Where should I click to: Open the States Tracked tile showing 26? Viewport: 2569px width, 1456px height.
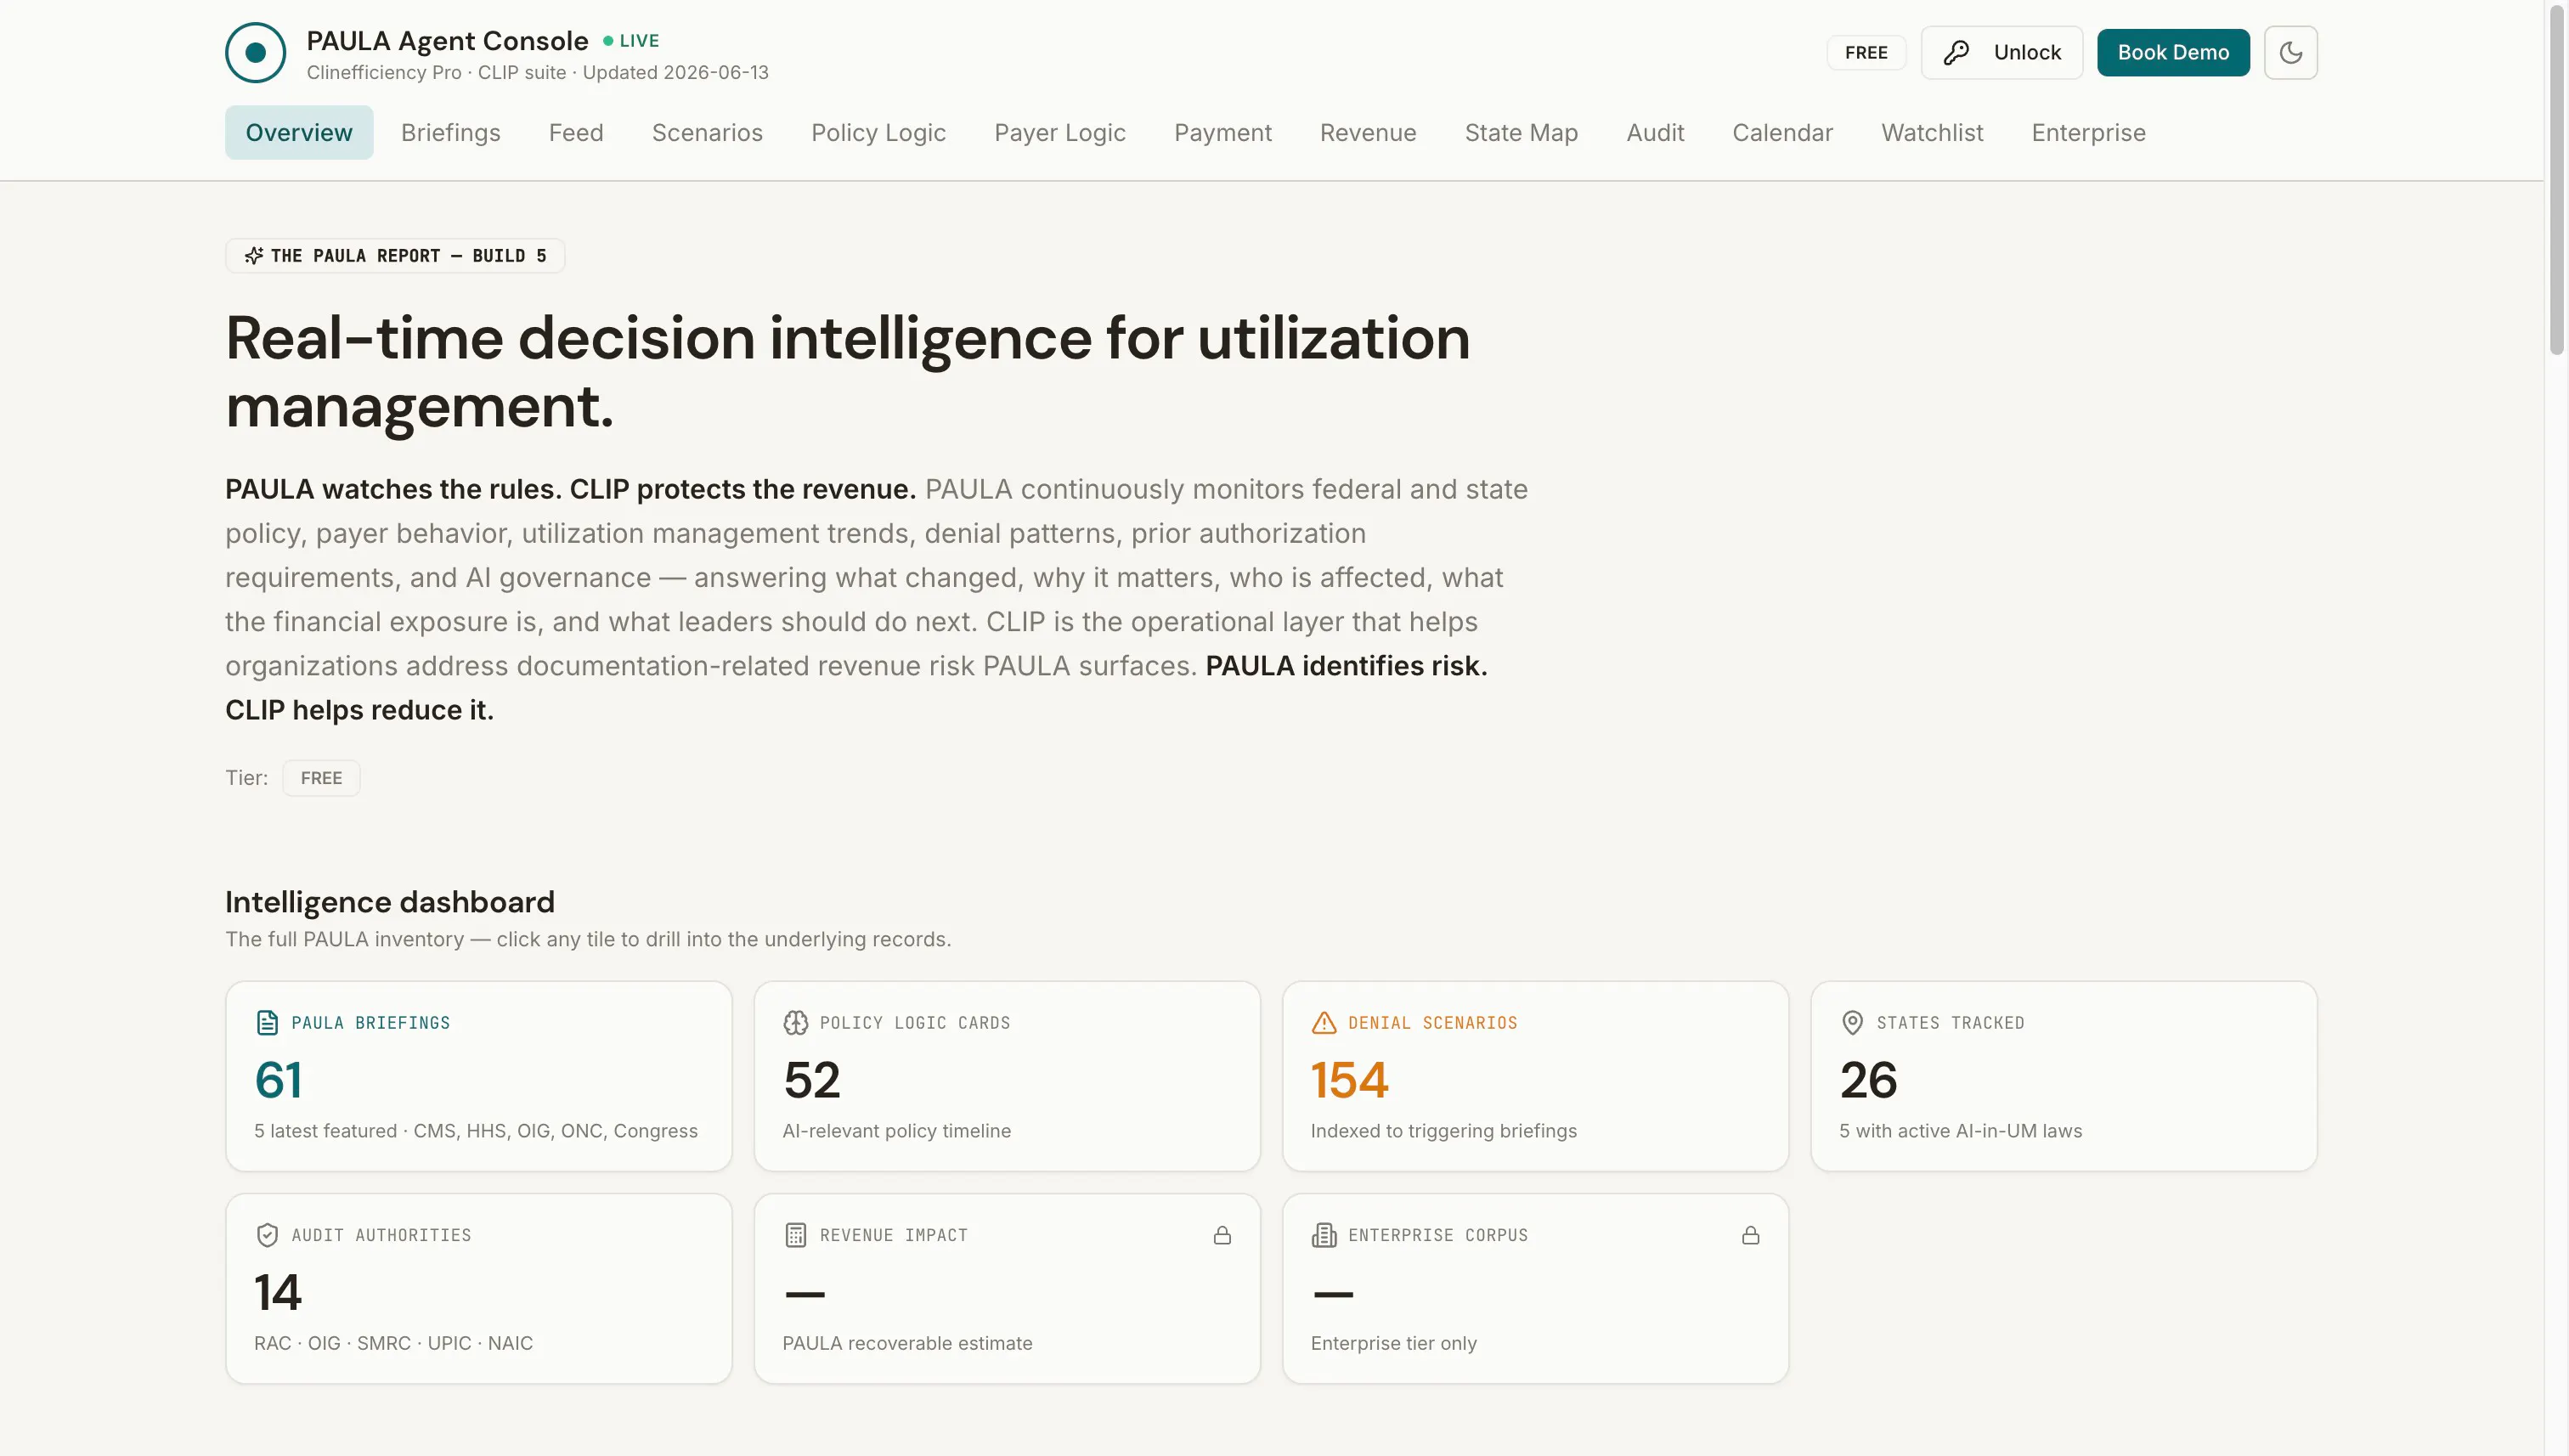click(x=2064, y=1076)
